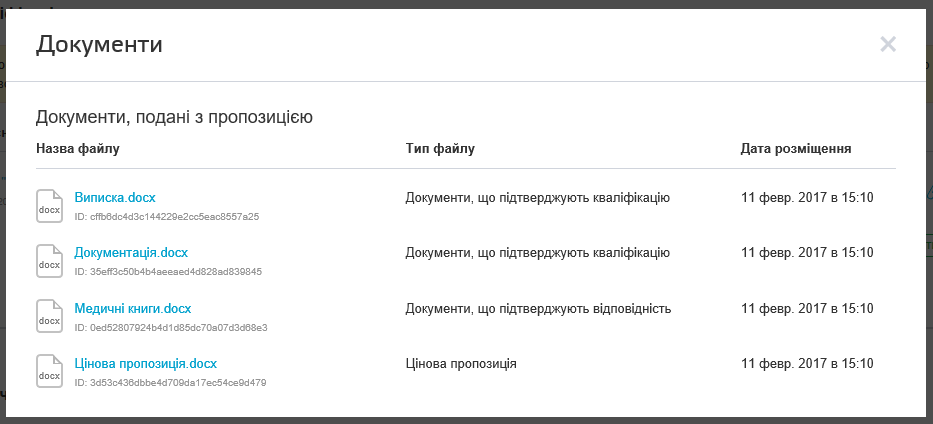Viewport: 933px width, 424px height.
Task: Close the Документи dialog
Action: pyautogui.click(x=888, y=44)
